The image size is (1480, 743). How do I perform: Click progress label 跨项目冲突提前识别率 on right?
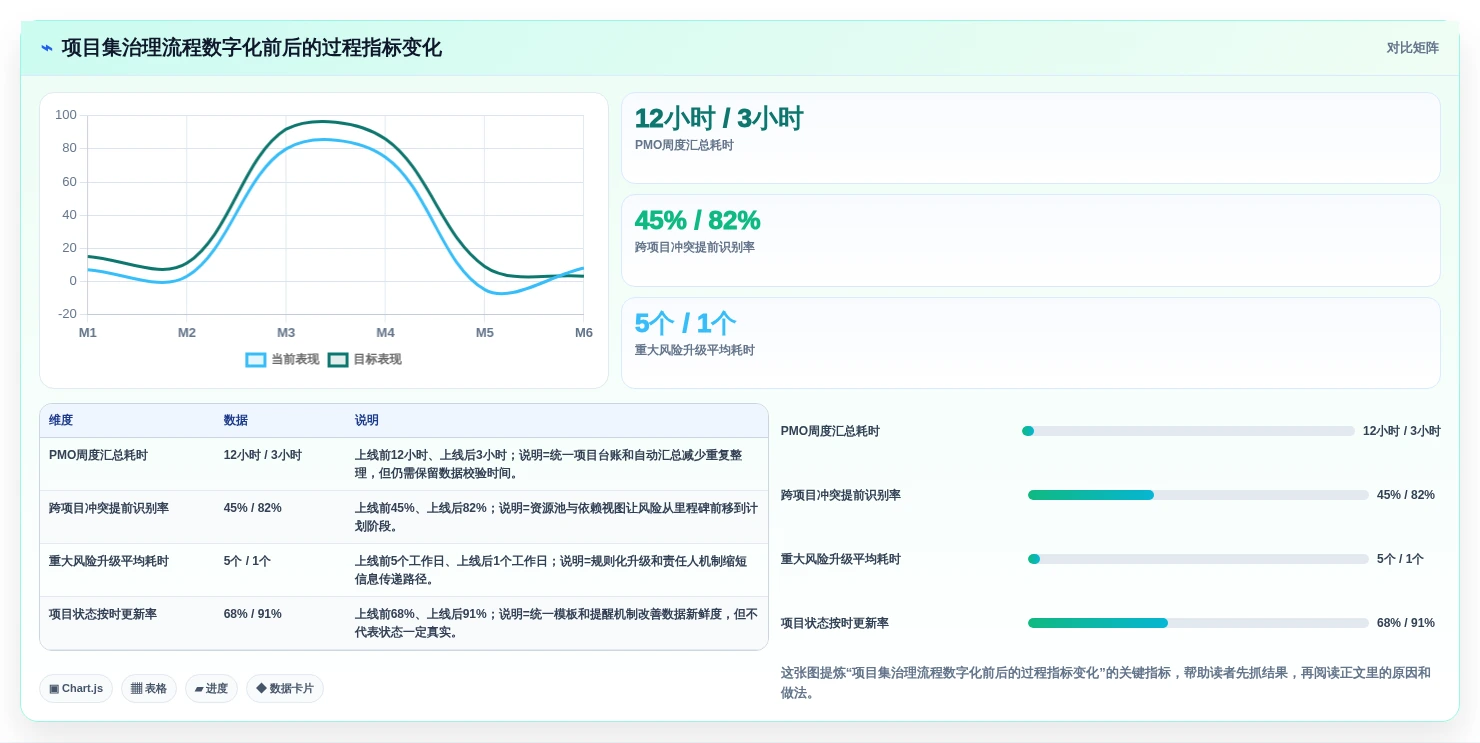click(841, 495)
